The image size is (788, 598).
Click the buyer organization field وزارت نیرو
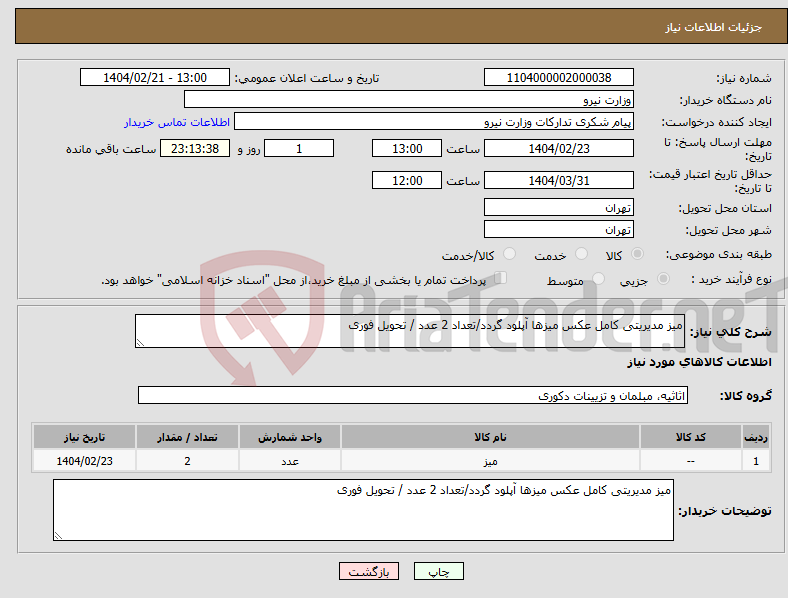pyautogui.click(x=409, y=99)
